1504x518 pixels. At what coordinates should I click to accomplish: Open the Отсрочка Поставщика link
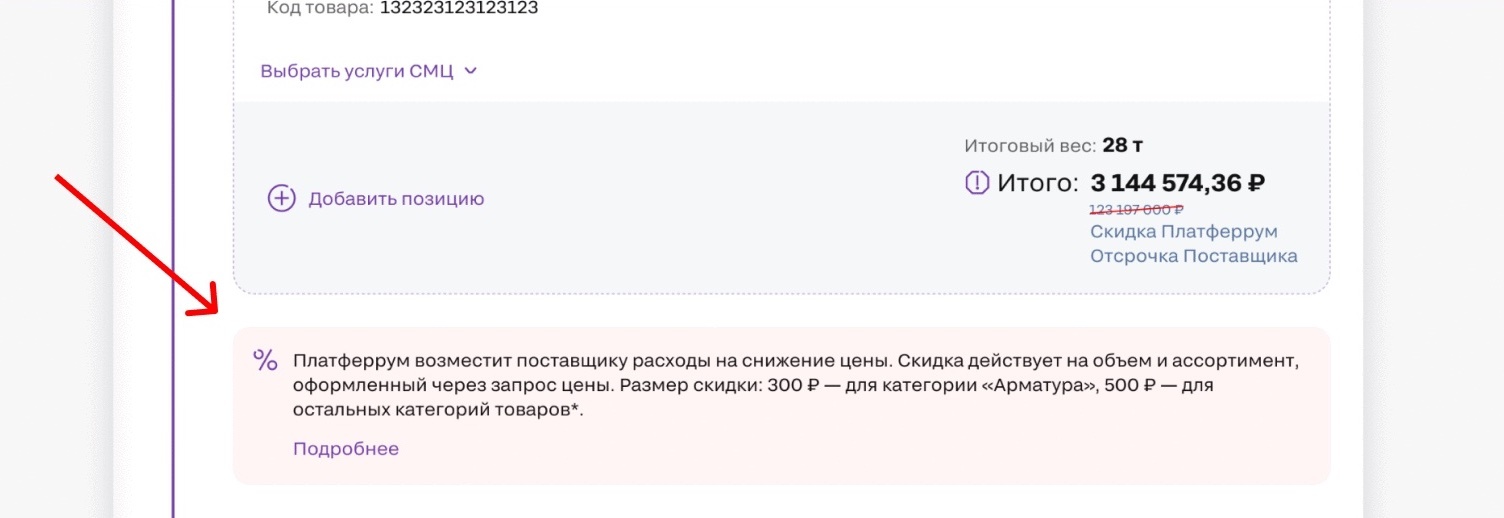1194,256
